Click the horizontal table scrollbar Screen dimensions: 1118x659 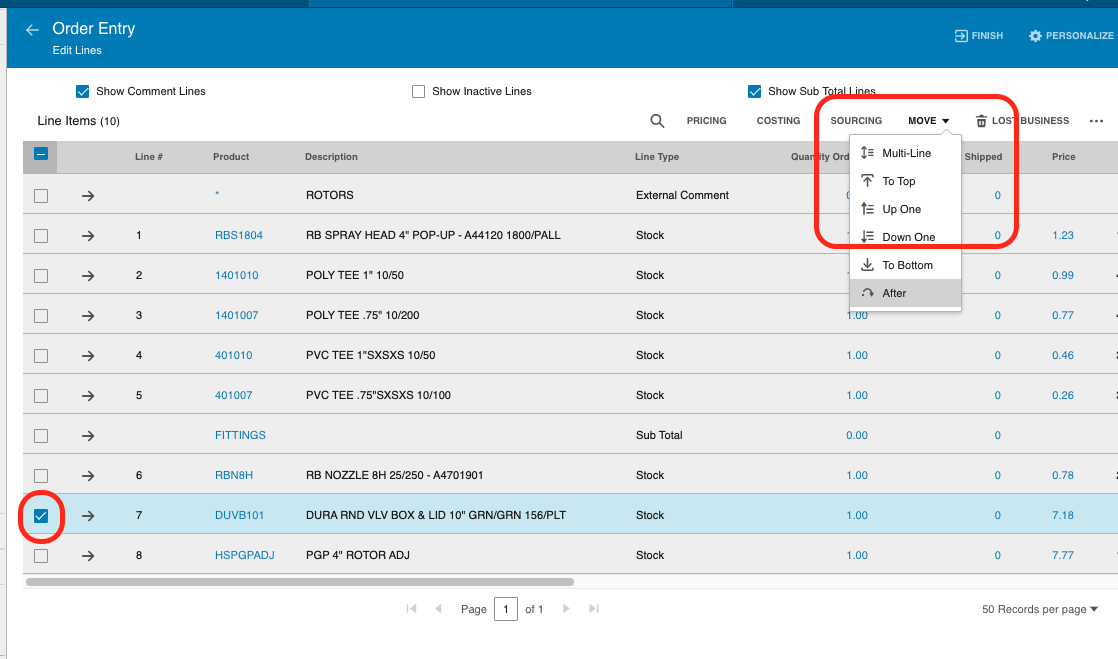click(299, 582)
